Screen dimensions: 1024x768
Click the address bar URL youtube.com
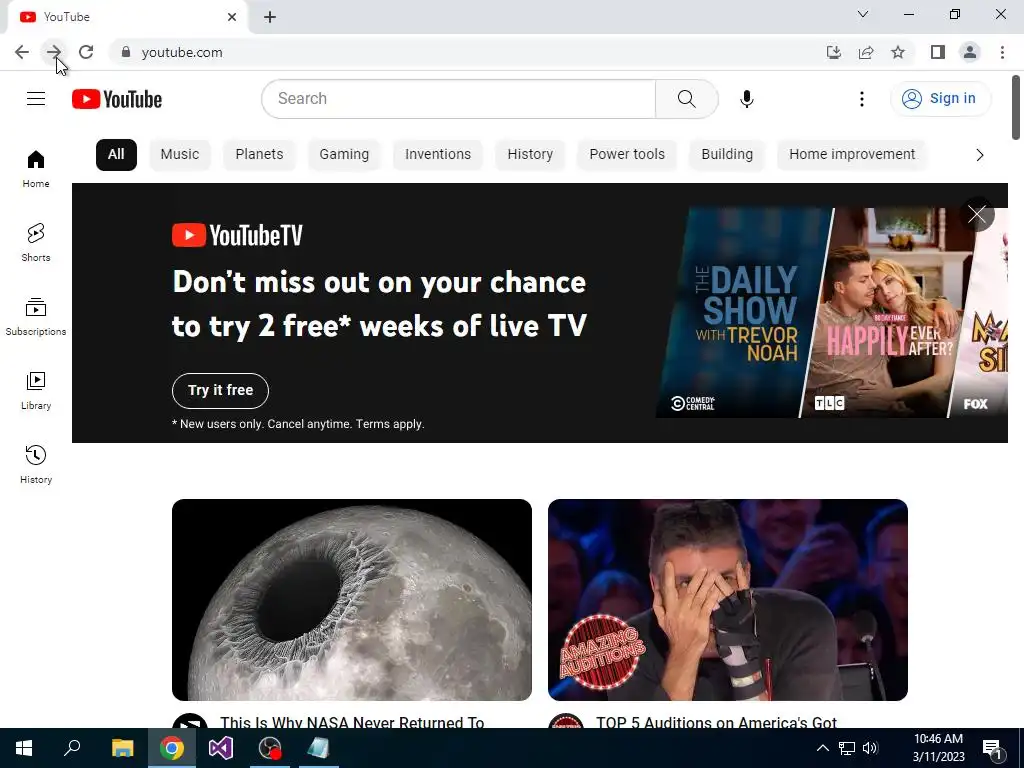182,52
